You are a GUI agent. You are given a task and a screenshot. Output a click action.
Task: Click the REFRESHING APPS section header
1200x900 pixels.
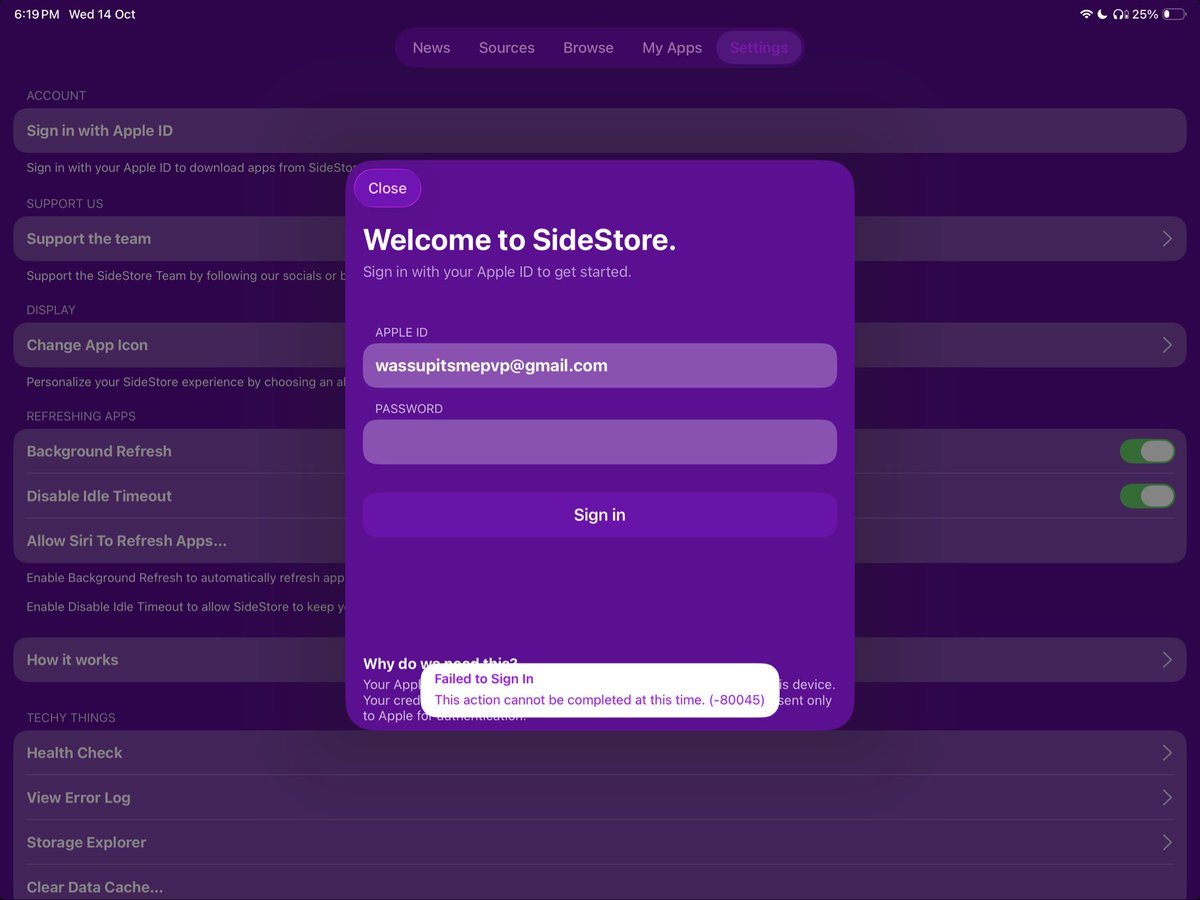point(81,416)
